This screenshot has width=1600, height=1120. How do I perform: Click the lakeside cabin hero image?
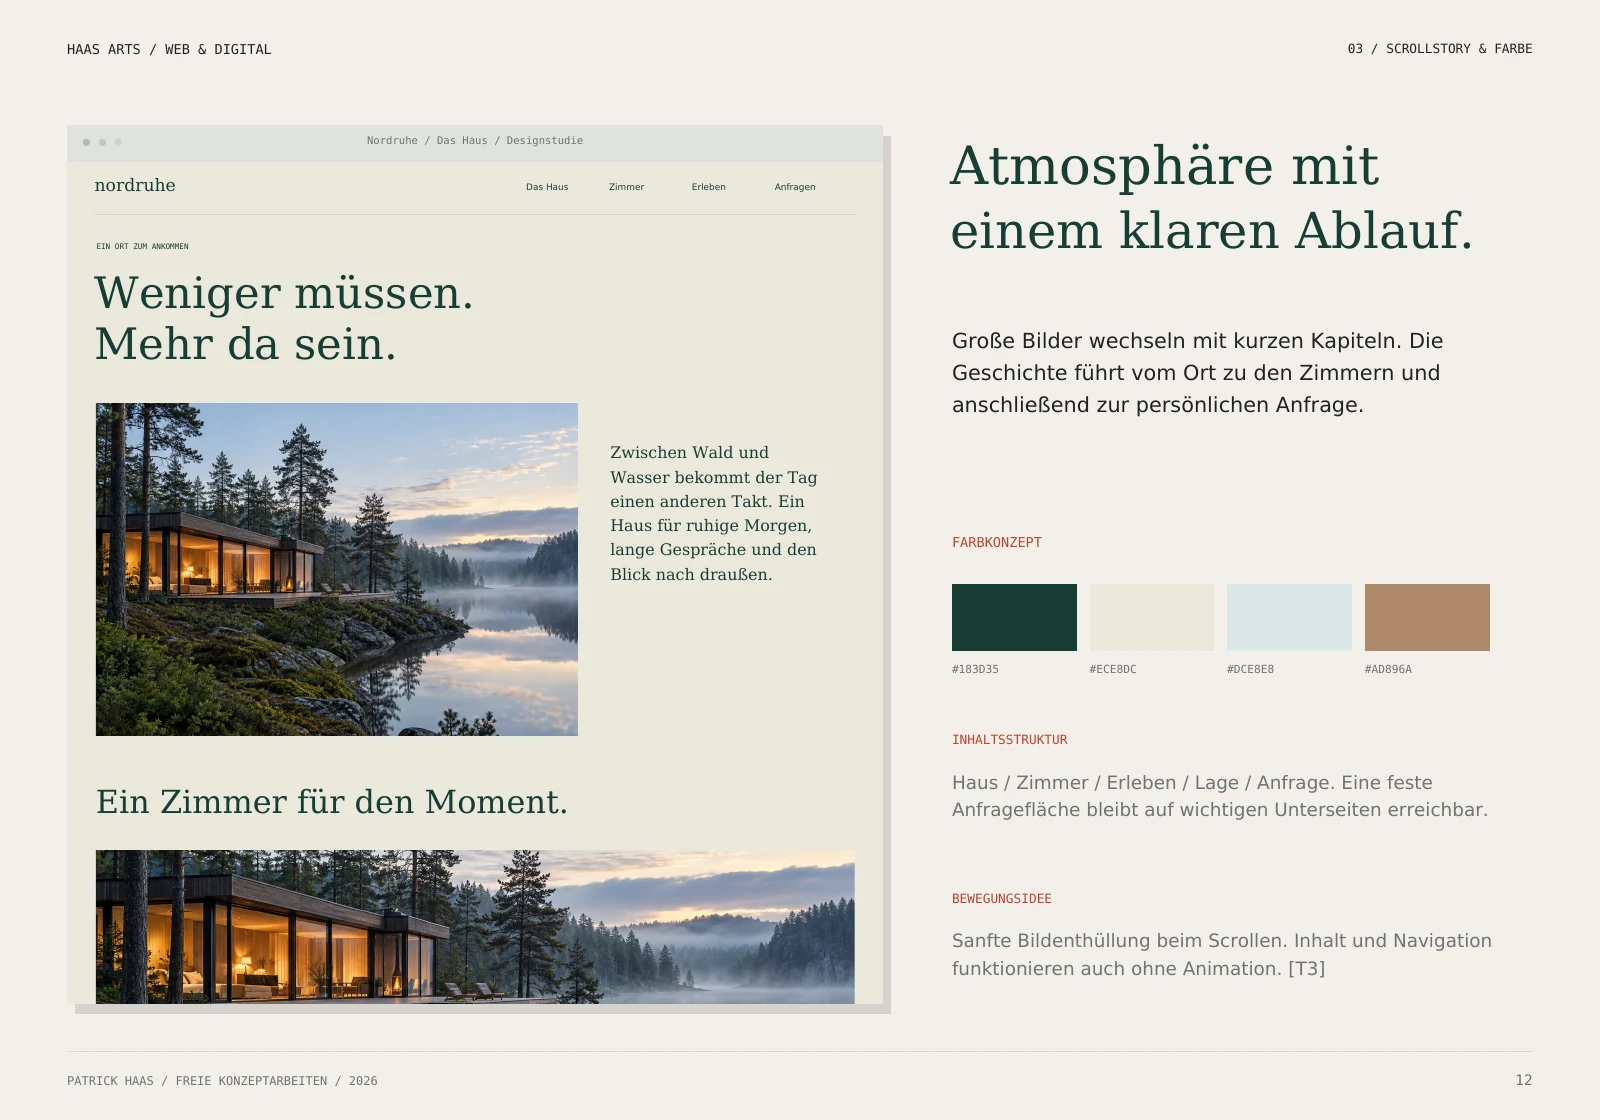337,569
